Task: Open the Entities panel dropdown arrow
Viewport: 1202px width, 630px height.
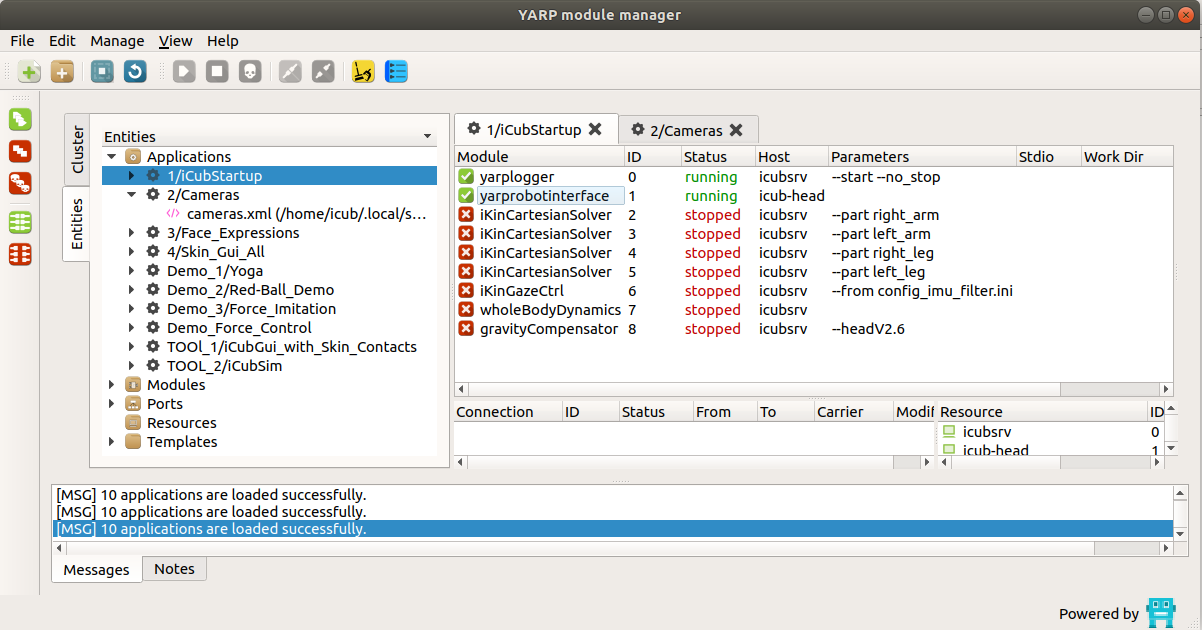Action: pos(428,137)
